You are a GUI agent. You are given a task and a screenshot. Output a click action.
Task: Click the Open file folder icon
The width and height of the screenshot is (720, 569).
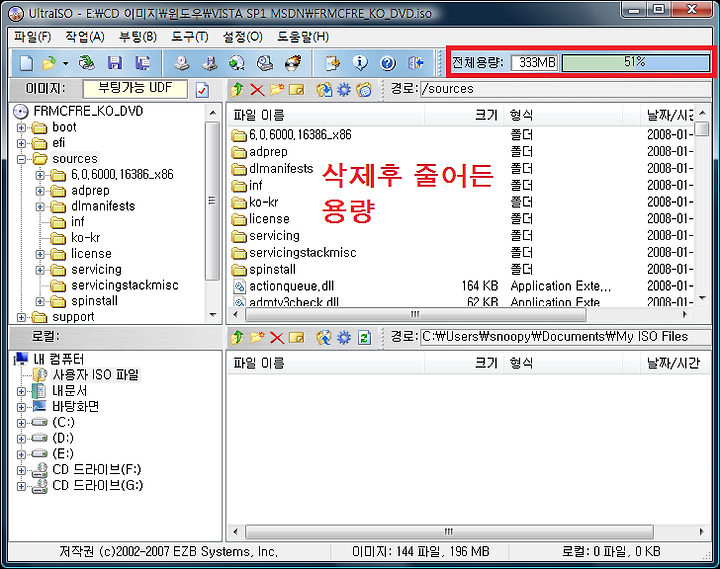49,63
